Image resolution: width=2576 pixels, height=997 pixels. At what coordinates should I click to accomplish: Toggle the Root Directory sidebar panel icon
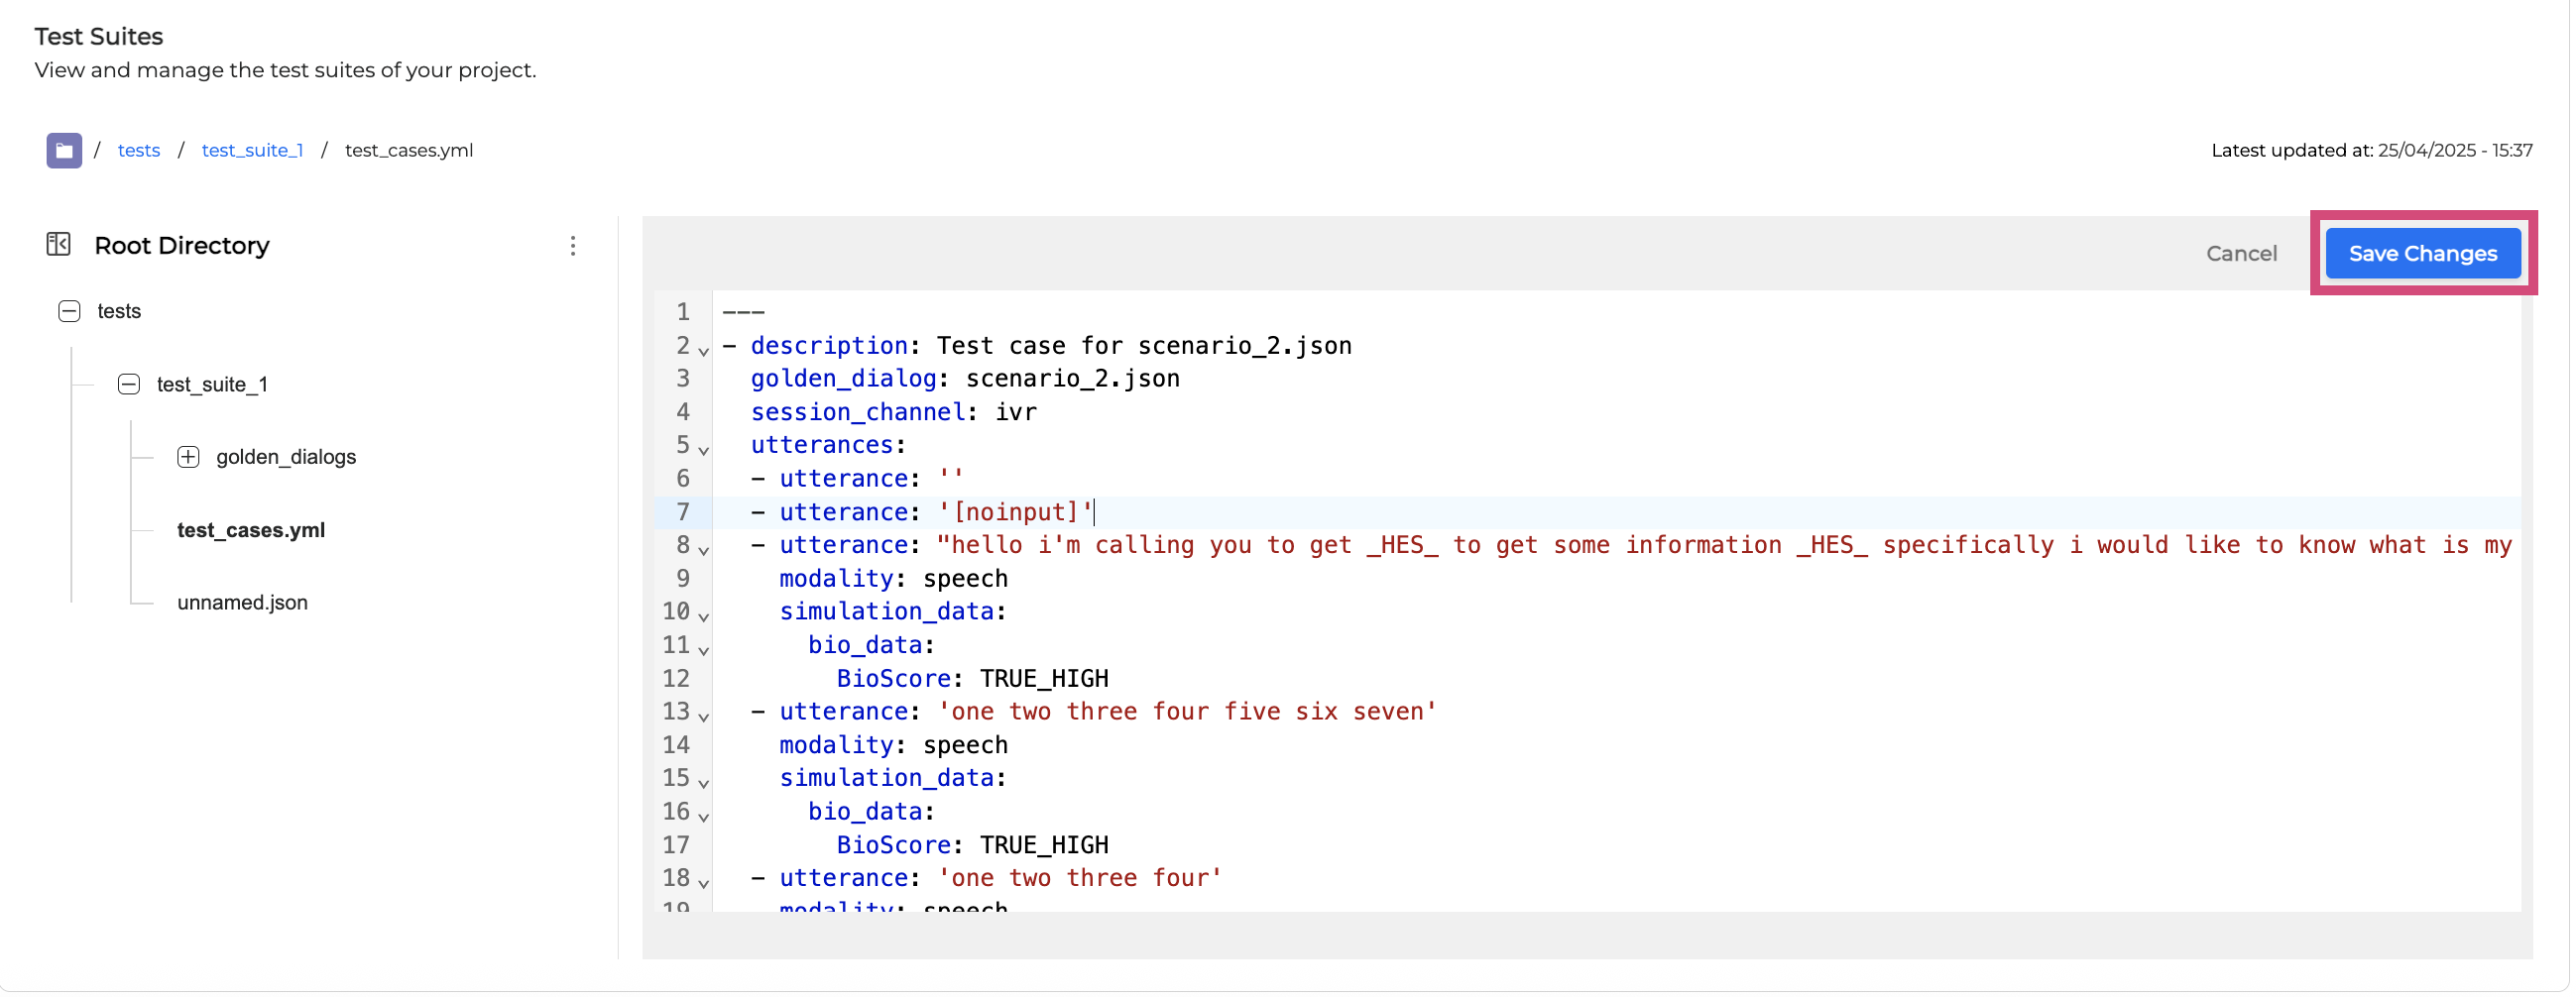pyautogui.click(x=58, y=245)
